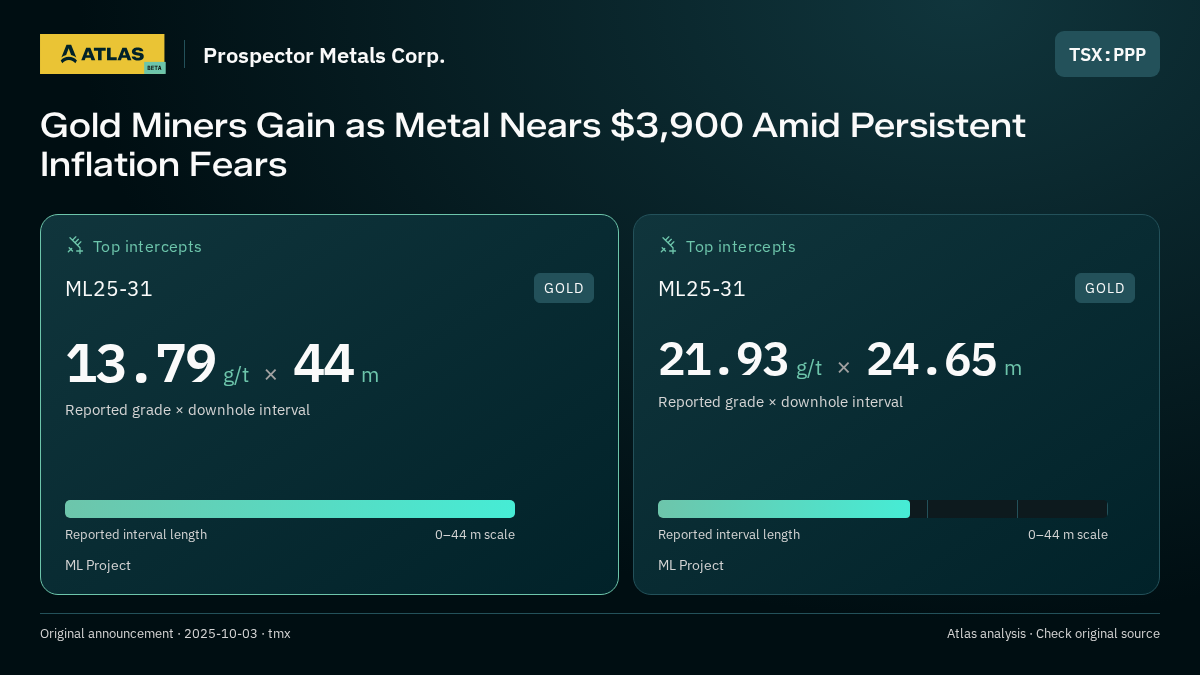Image resolution: width=1200 pixels, height=675 pixels.
Task: Click the drill icon in the 21.93 g/t card
Action: click(668, 245)
